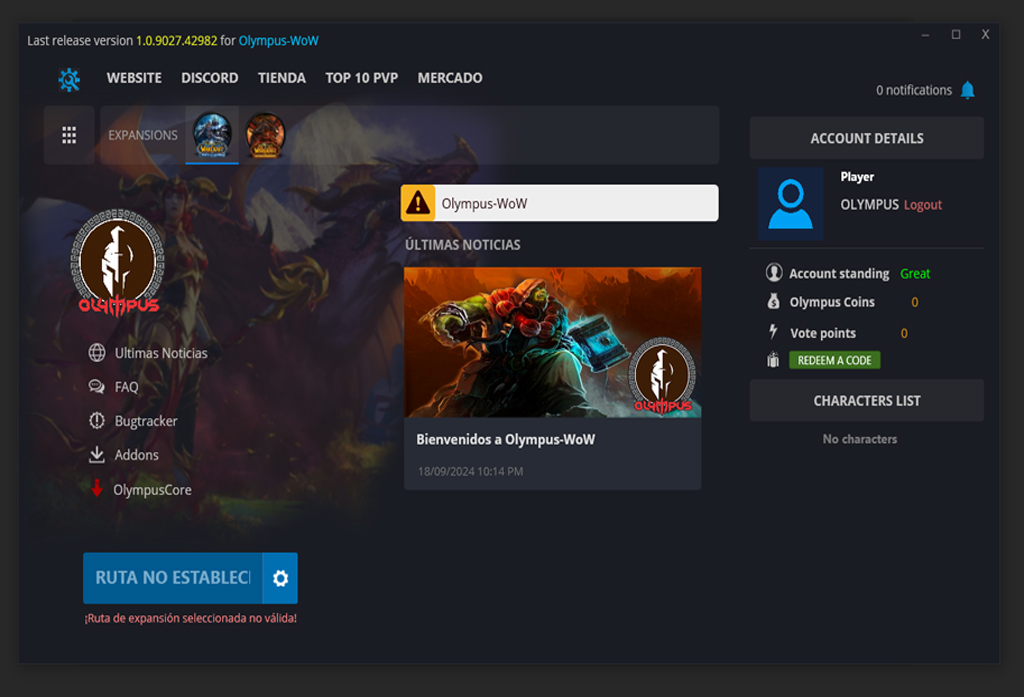The width and height of the screenshot is (1024, 697).
Task: Open the Ultimas Noticias sidebar link
Action: (160, 353)
